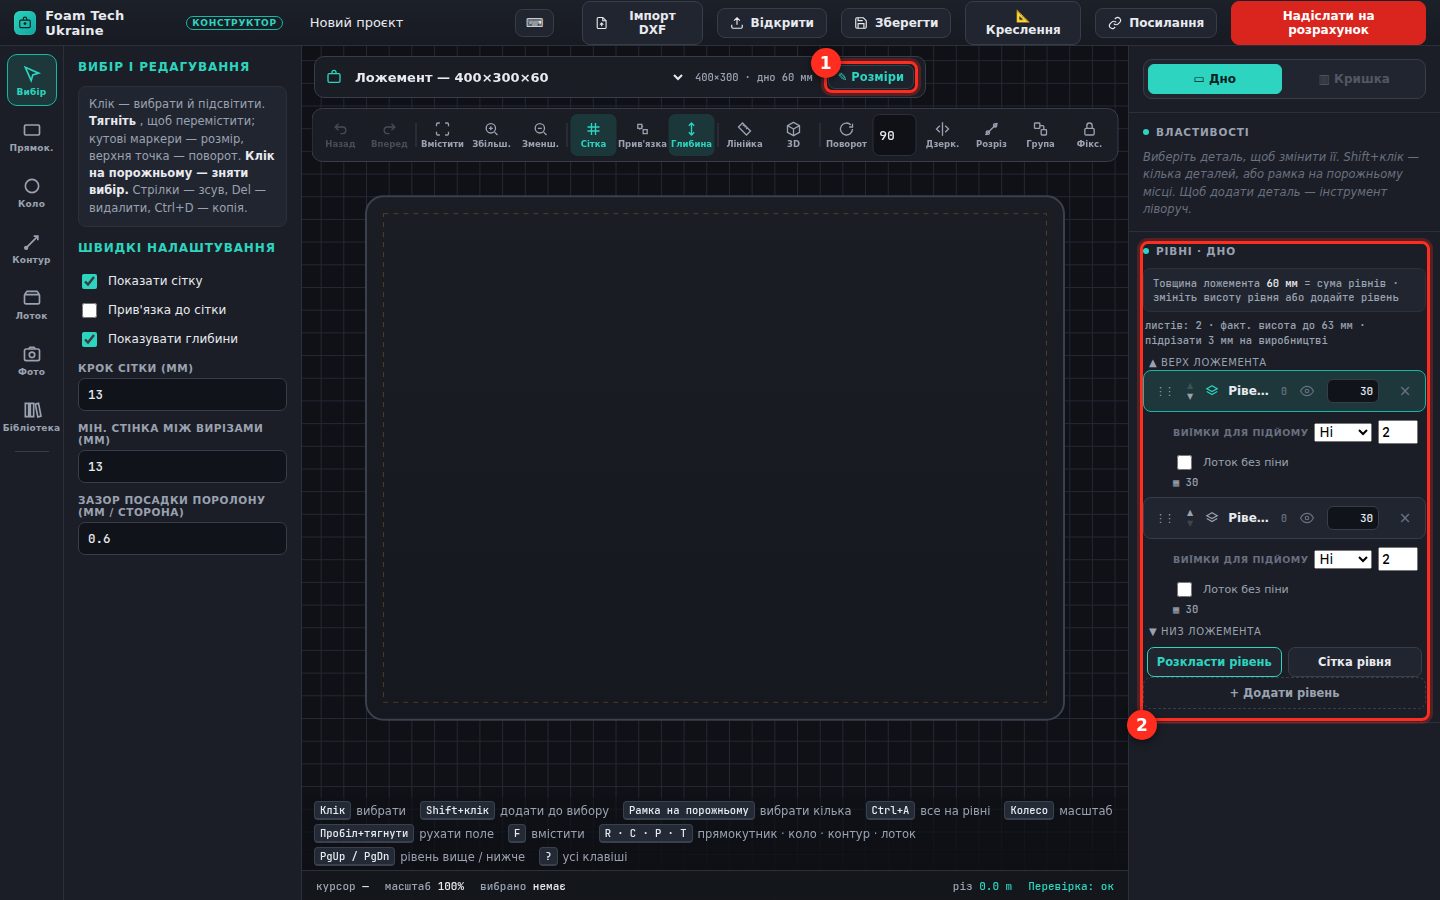Click the Зазор посадки поролону field
The height and width of the screenshot is (900, 1440).
(x=182, y=539)
